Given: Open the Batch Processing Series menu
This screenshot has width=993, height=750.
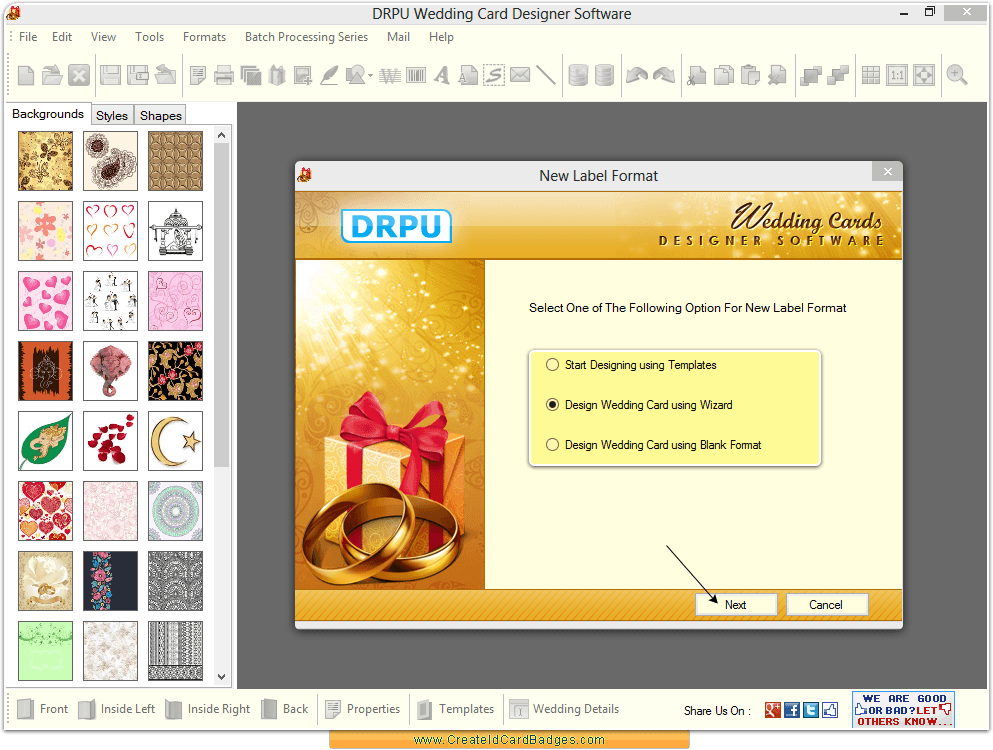Looking at the screenshot, I should [x=307, y=37].
